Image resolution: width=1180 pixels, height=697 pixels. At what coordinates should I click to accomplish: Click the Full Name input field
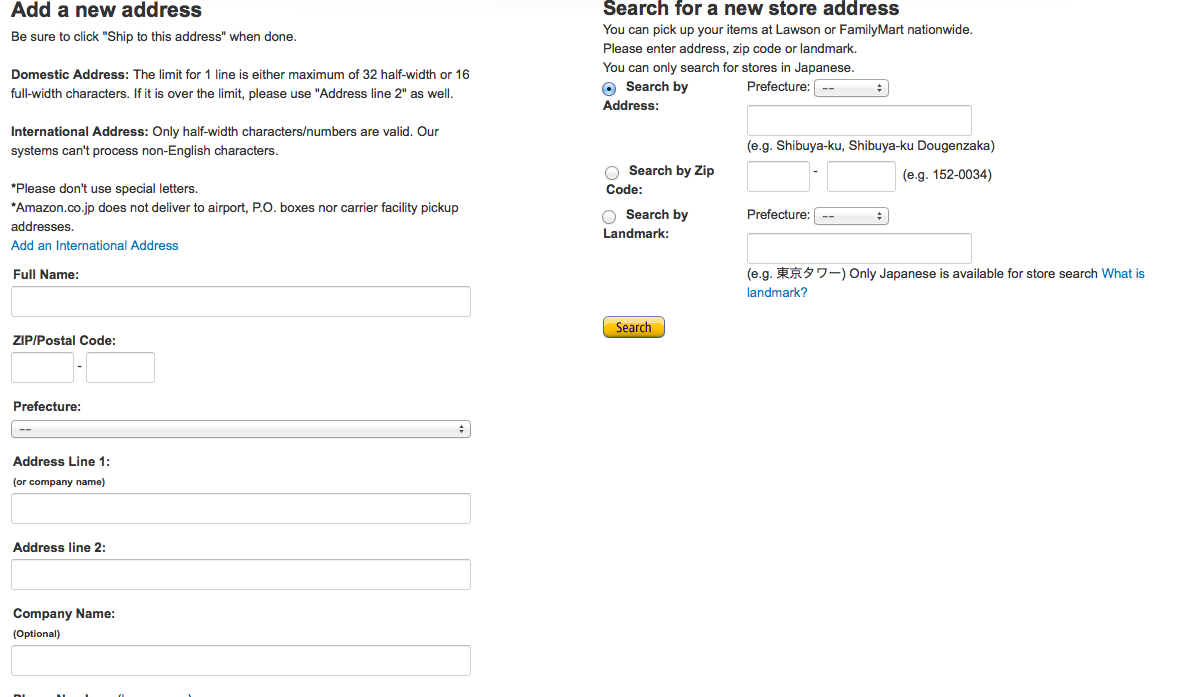tap(240, 302)
